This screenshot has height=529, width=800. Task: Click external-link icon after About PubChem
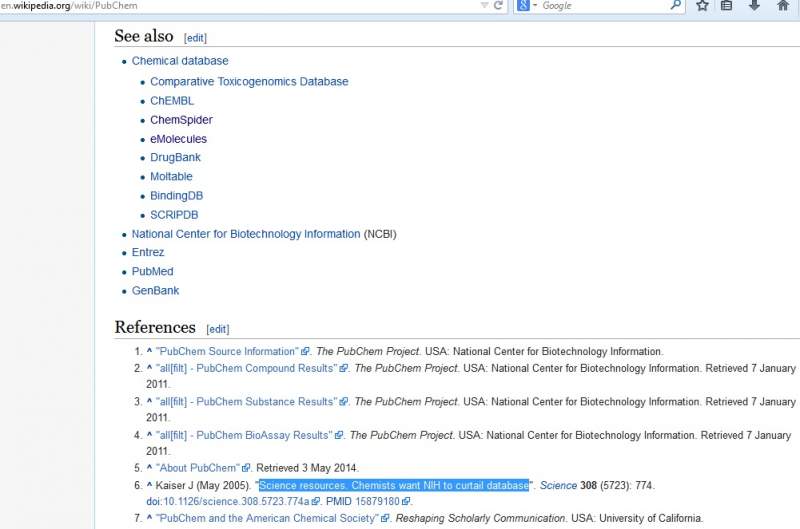pos(246,468)
